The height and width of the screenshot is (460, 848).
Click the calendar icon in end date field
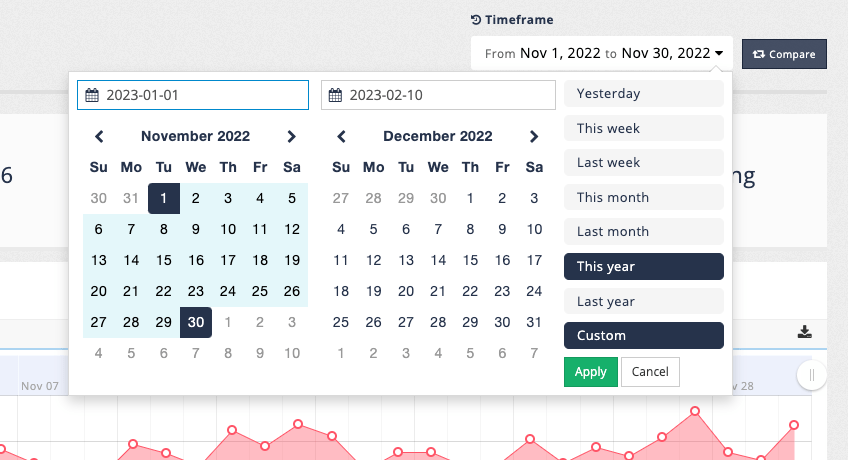335,95
